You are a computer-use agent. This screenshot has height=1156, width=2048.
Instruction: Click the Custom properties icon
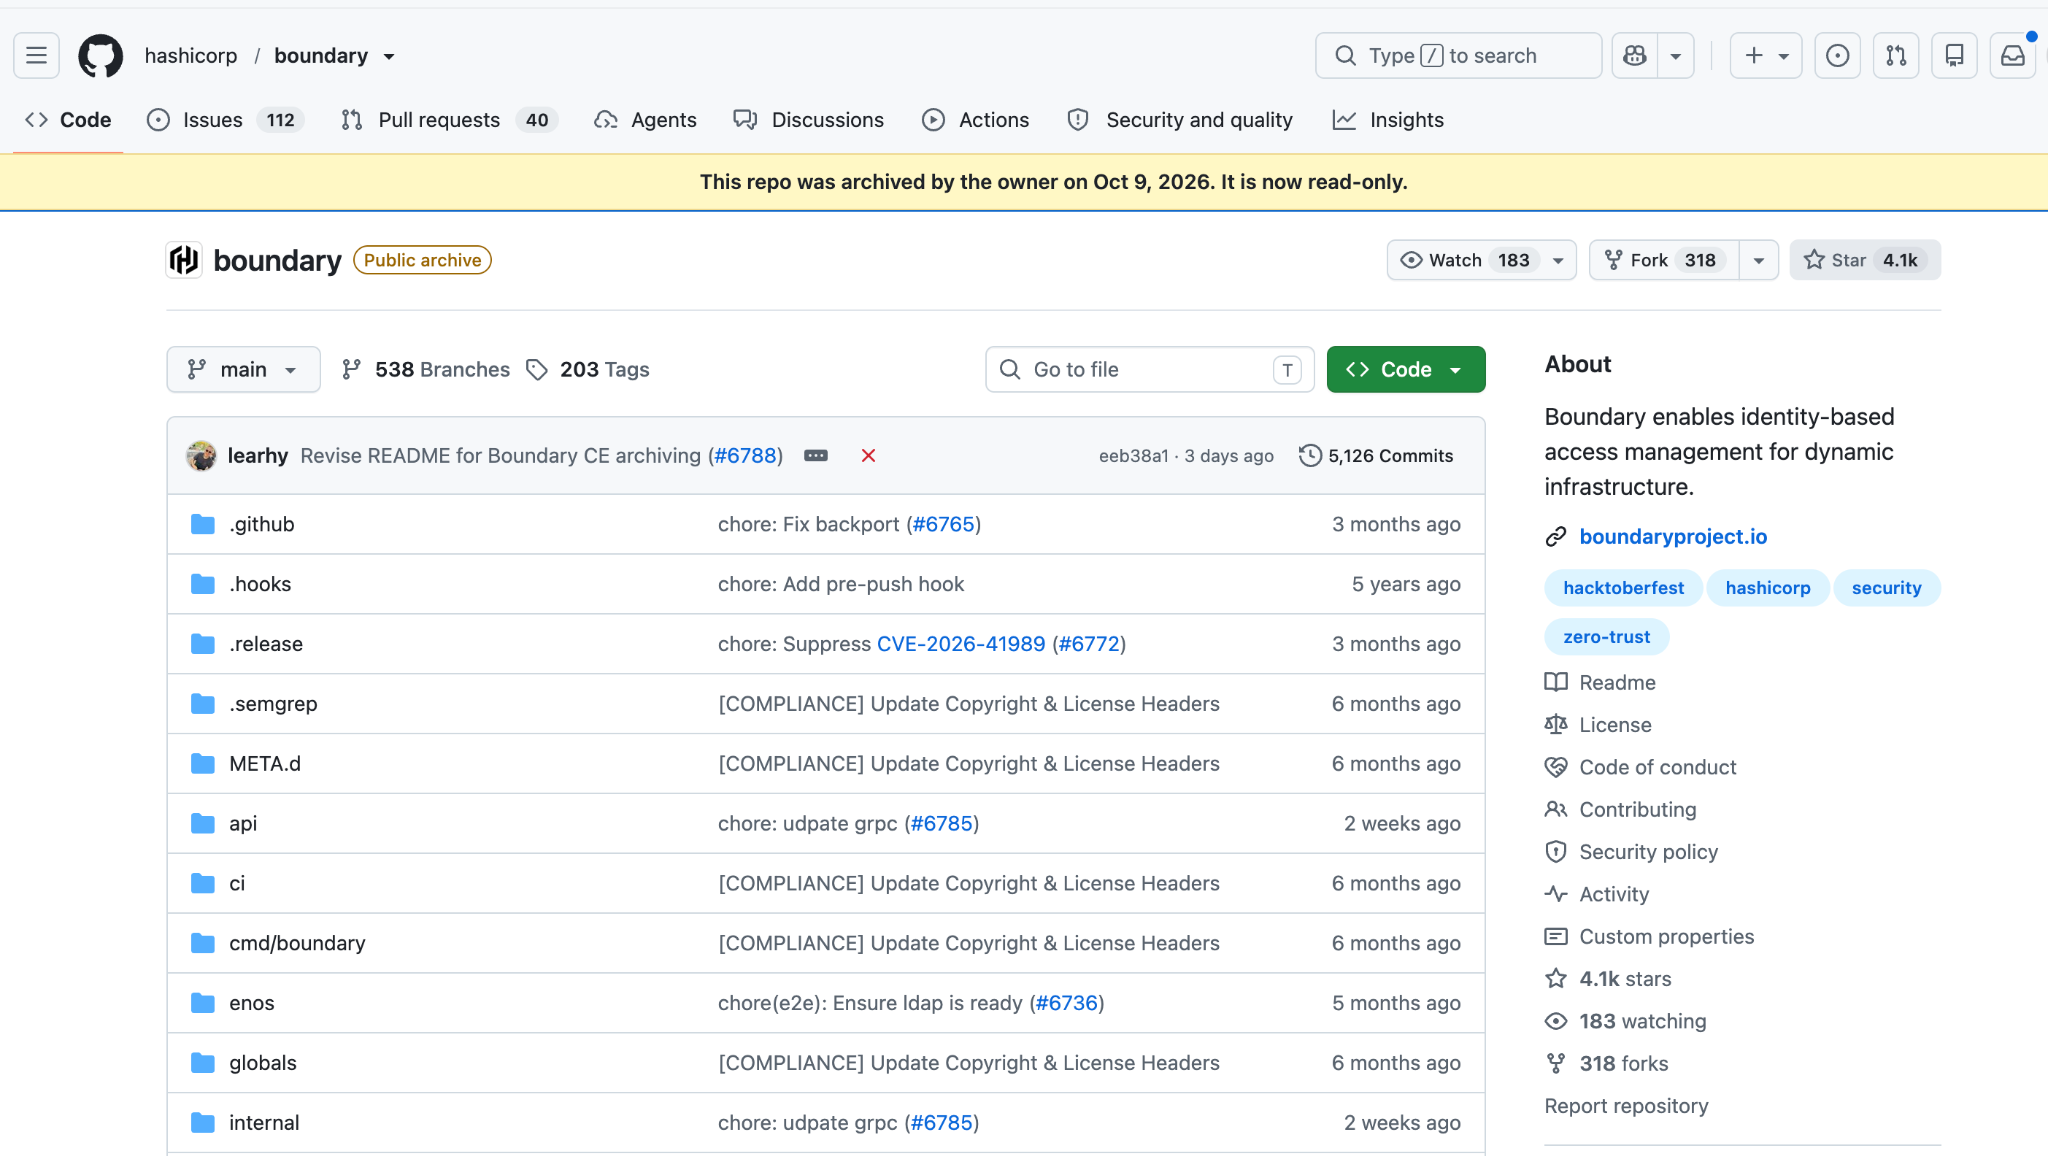coord(1556,937)
